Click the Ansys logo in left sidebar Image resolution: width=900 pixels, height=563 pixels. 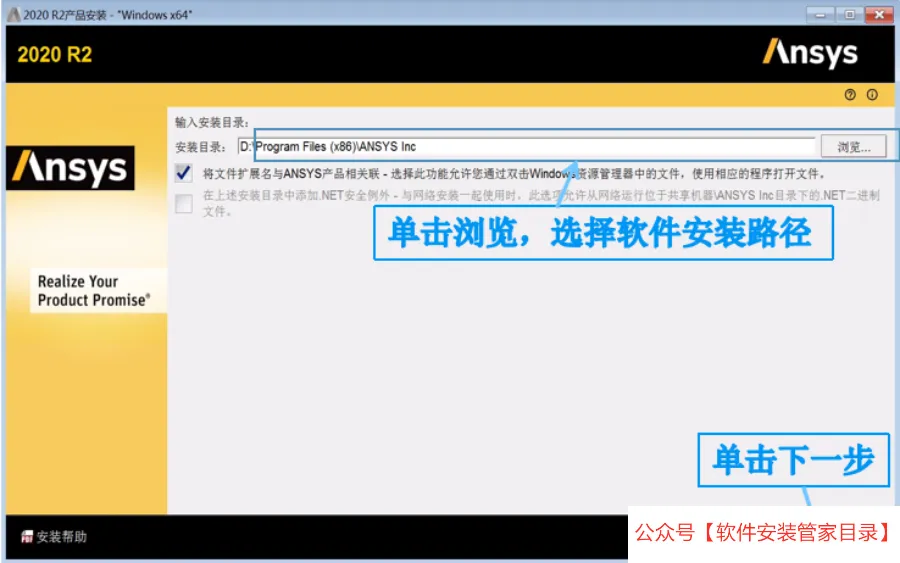coord(70,168)
